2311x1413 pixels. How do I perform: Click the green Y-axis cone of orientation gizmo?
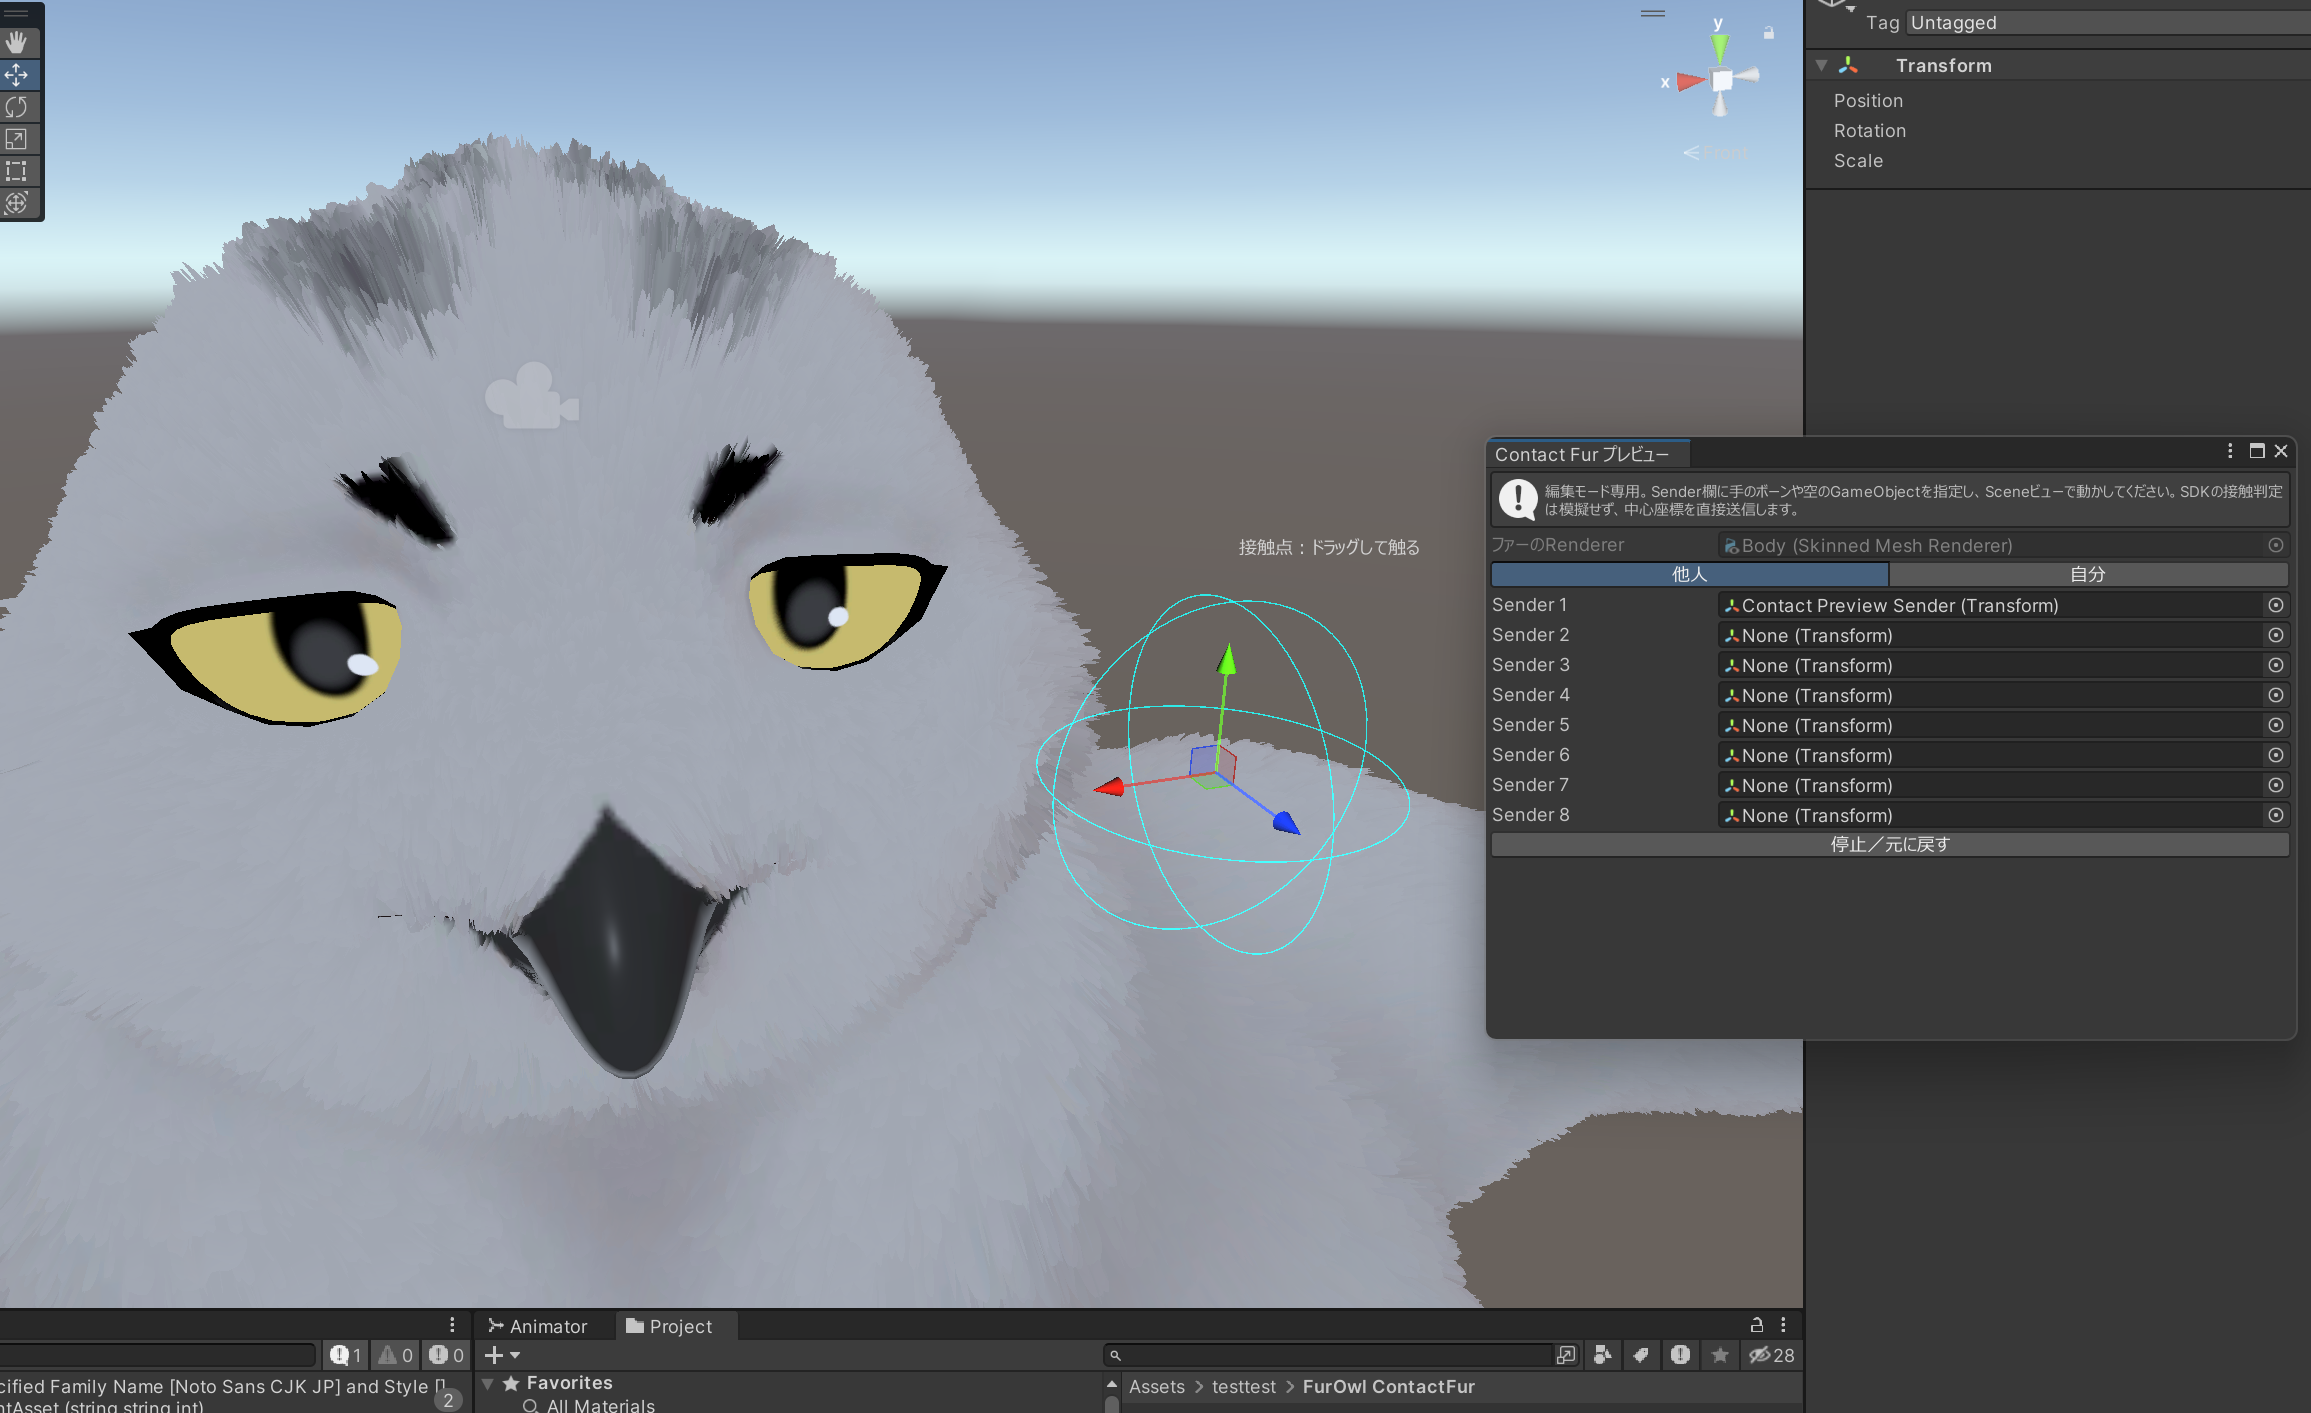pyautogui.click(x=1720, y=47)
